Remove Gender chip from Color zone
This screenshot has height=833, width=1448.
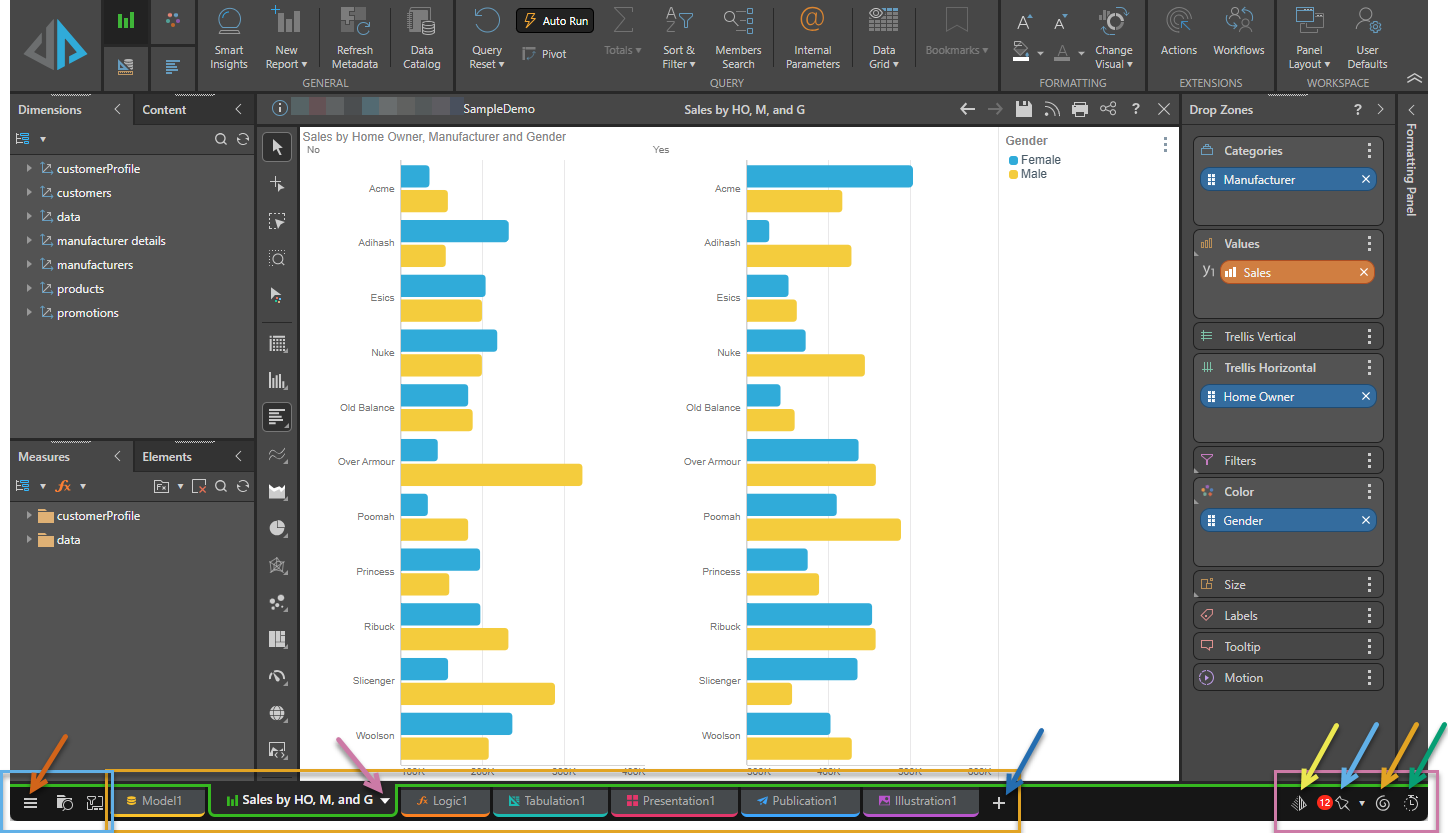click(x=1366, y=521)
